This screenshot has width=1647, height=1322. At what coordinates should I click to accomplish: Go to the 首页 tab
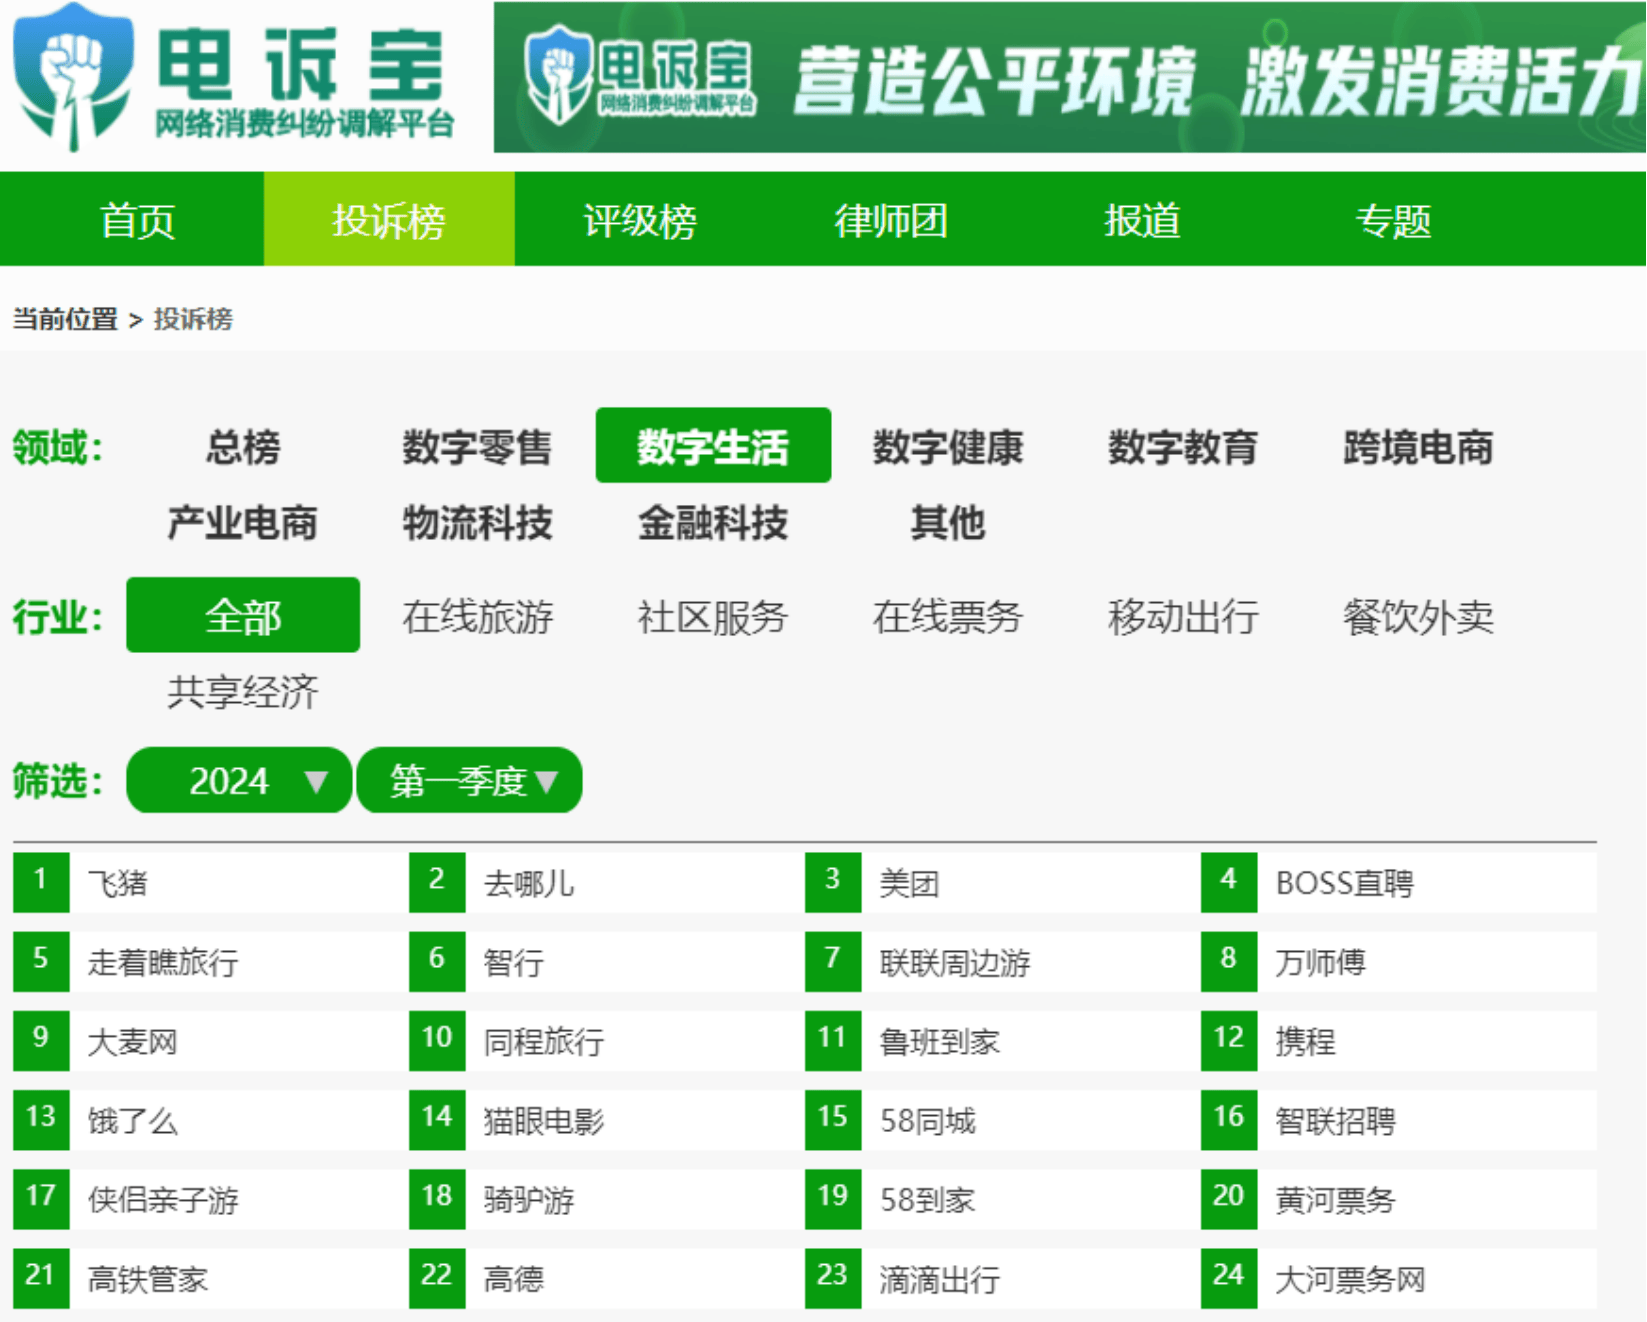(138, 220)
